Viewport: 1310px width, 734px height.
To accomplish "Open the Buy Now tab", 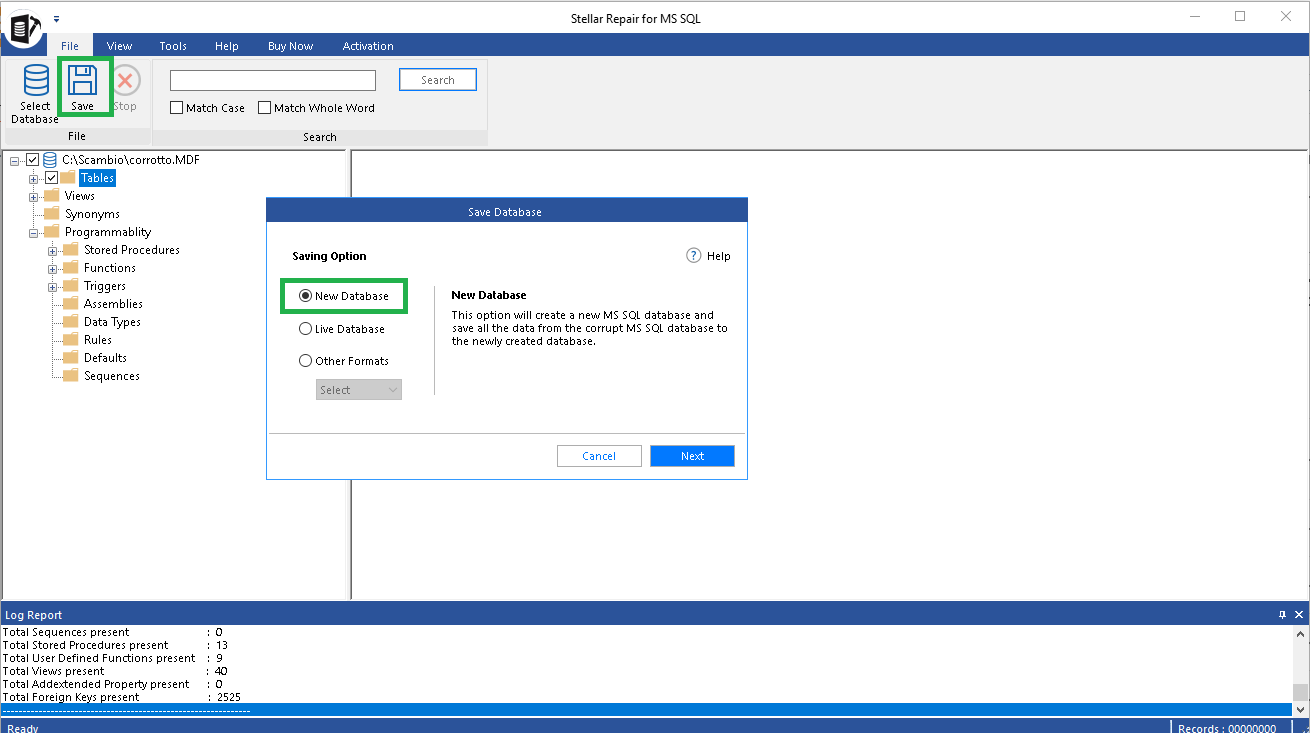I will (291, 46).
